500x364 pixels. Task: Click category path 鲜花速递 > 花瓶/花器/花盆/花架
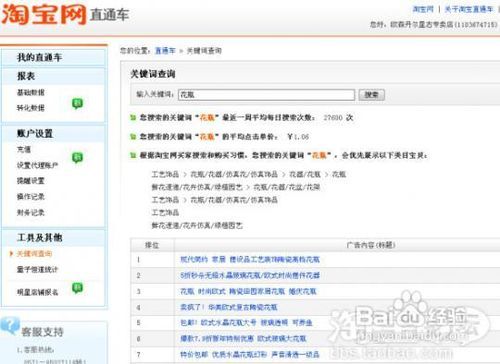point(236,187)
